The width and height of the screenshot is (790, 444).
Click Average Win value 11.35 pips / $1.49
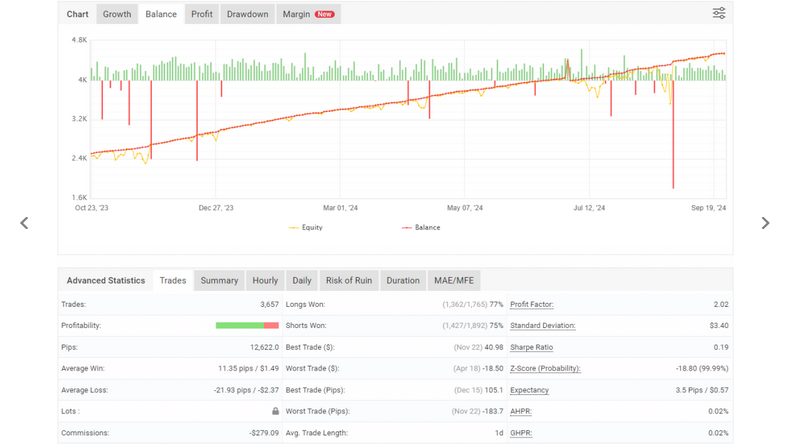click(x=248, y=368)
